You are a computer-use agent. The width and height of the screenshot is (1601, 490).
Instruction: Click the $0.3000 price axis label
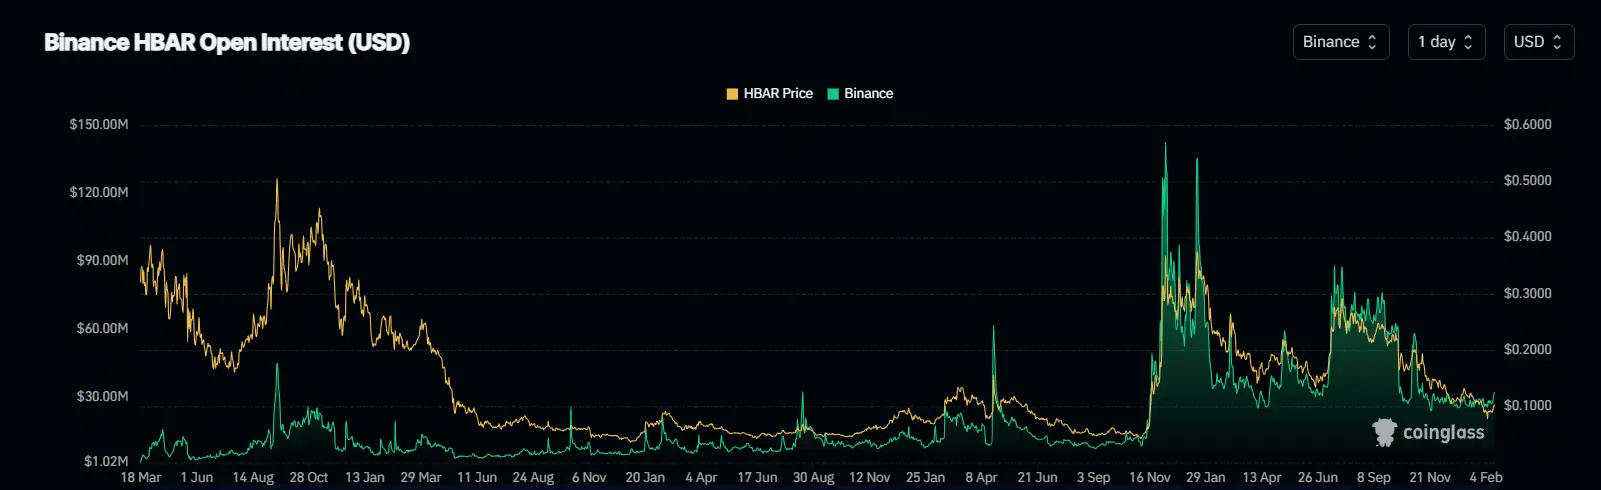[x=1528, y=293]
